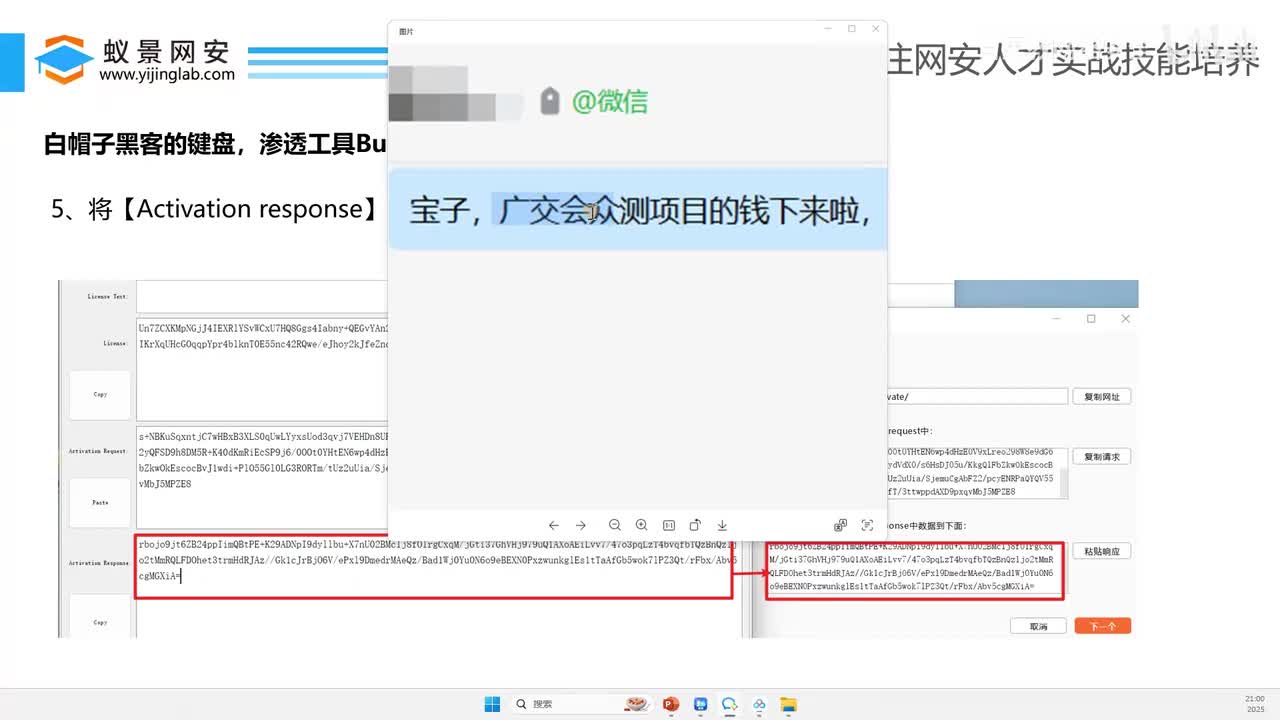1280x720 pixels.
Task: Maximize the picture viewer window
Action: coord(852,29)
